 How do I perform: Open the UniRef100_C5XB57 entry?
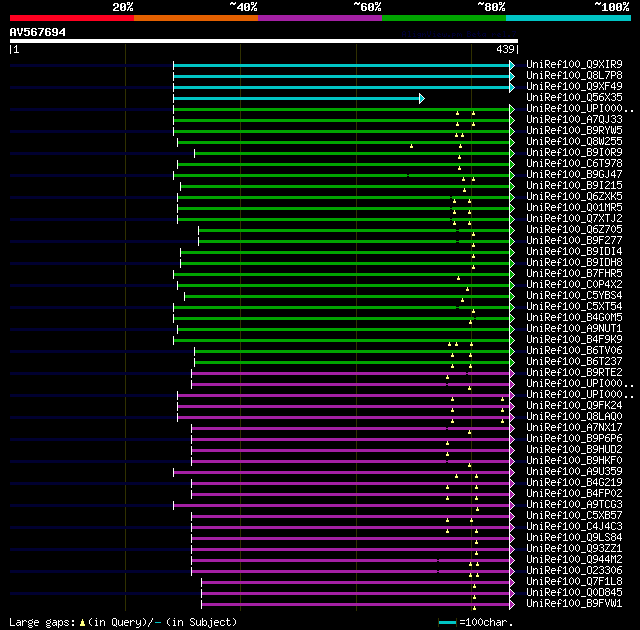[x=574, y=516]
